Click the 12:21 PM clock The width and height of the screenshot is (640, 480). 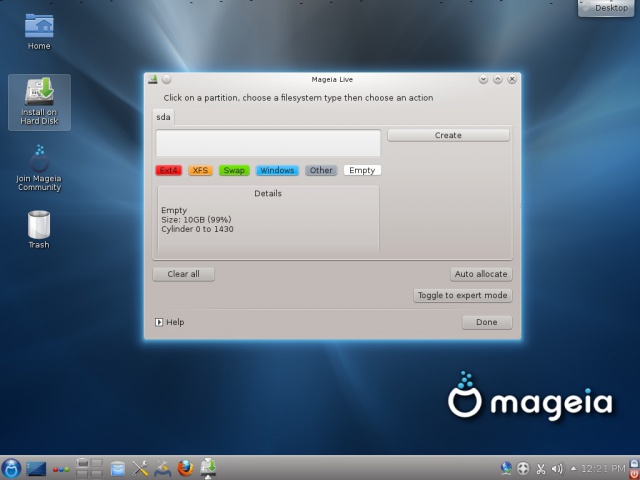tap(603, 468)
